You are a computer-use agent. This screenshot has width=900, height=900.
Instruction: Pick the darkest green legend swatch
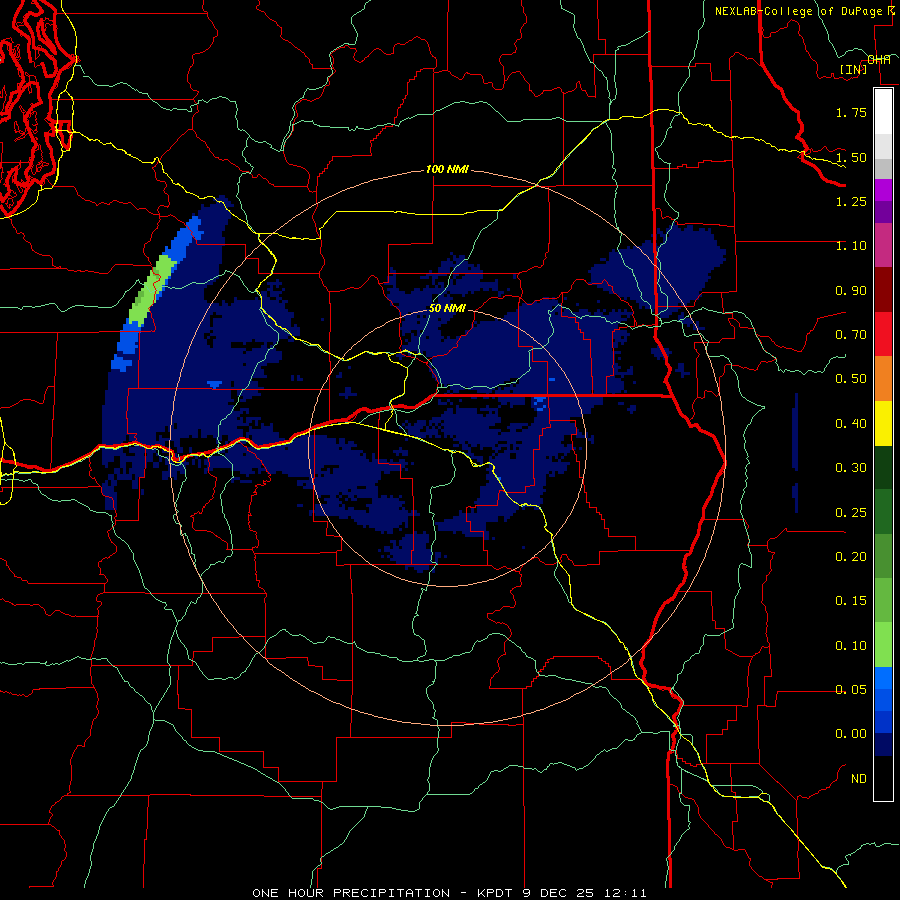coord(883,467)
